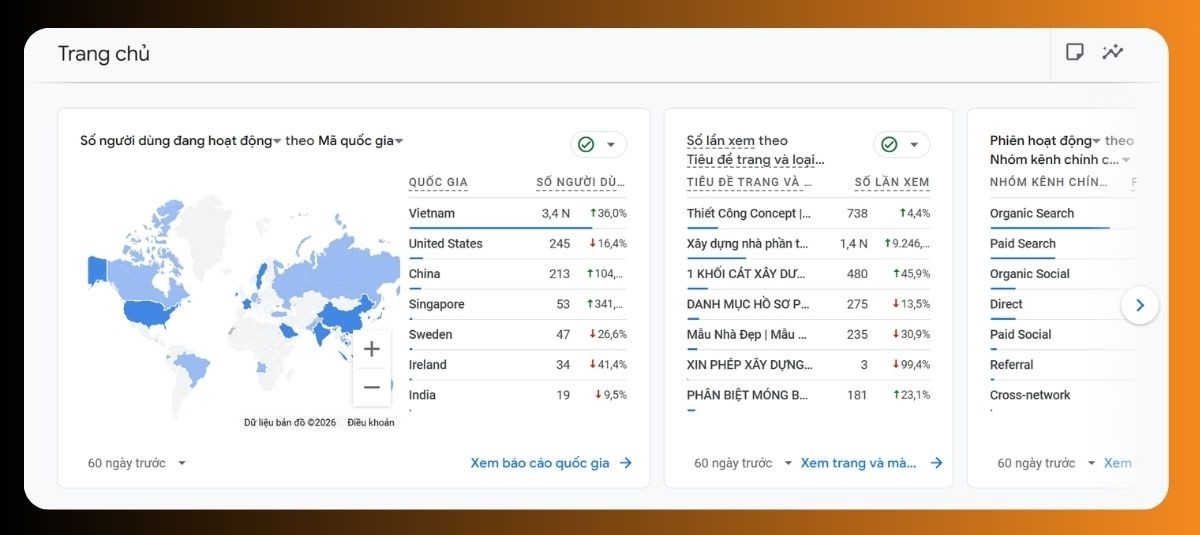The image size is (1200, 535).
Task: Click arrow beside Xem trang và mà…
Action: click(x=936, y=463)
